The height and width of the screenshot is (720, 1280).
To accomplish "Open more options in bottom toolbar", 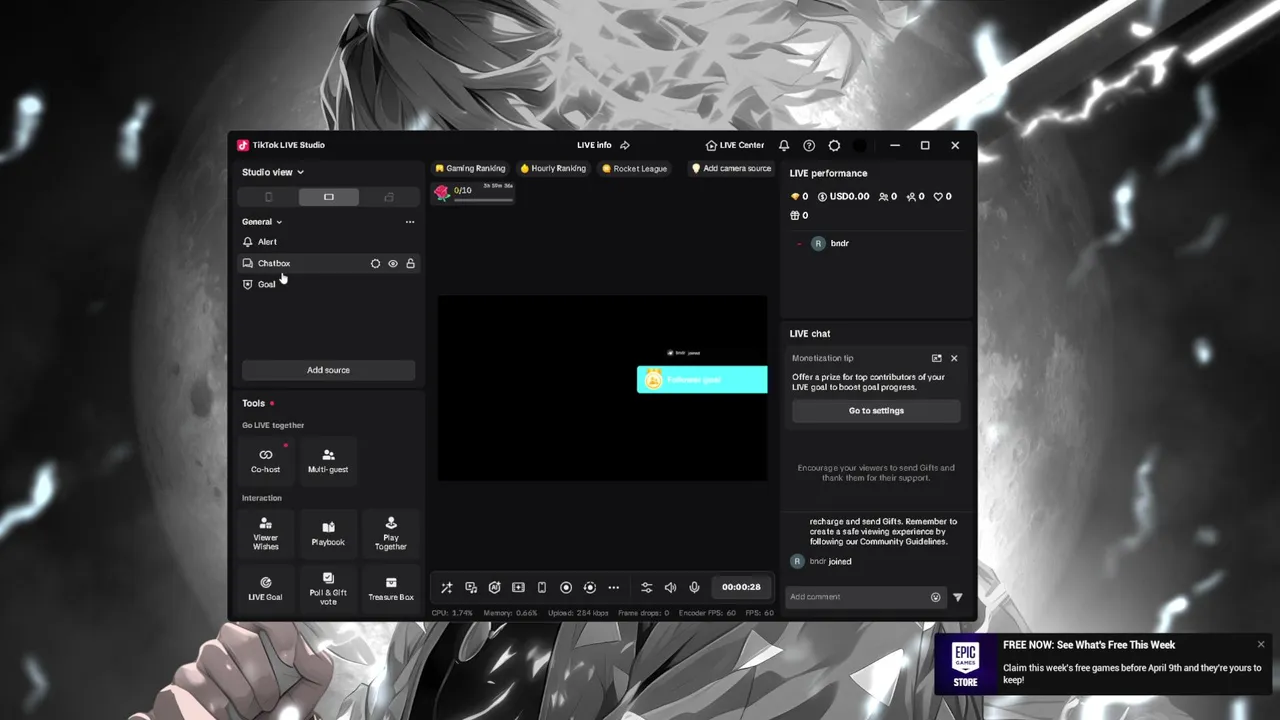I will 614,587.
